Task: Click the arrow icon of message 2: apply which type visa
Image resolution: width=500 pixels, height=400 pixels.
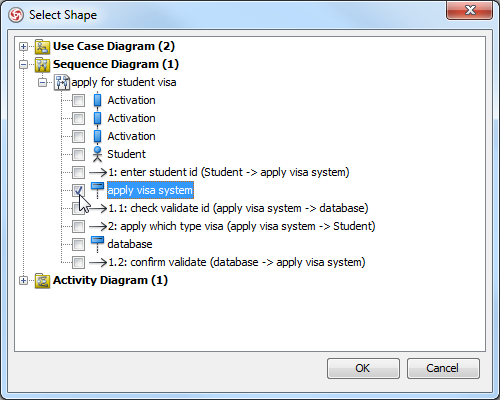Action: point(98,226)
